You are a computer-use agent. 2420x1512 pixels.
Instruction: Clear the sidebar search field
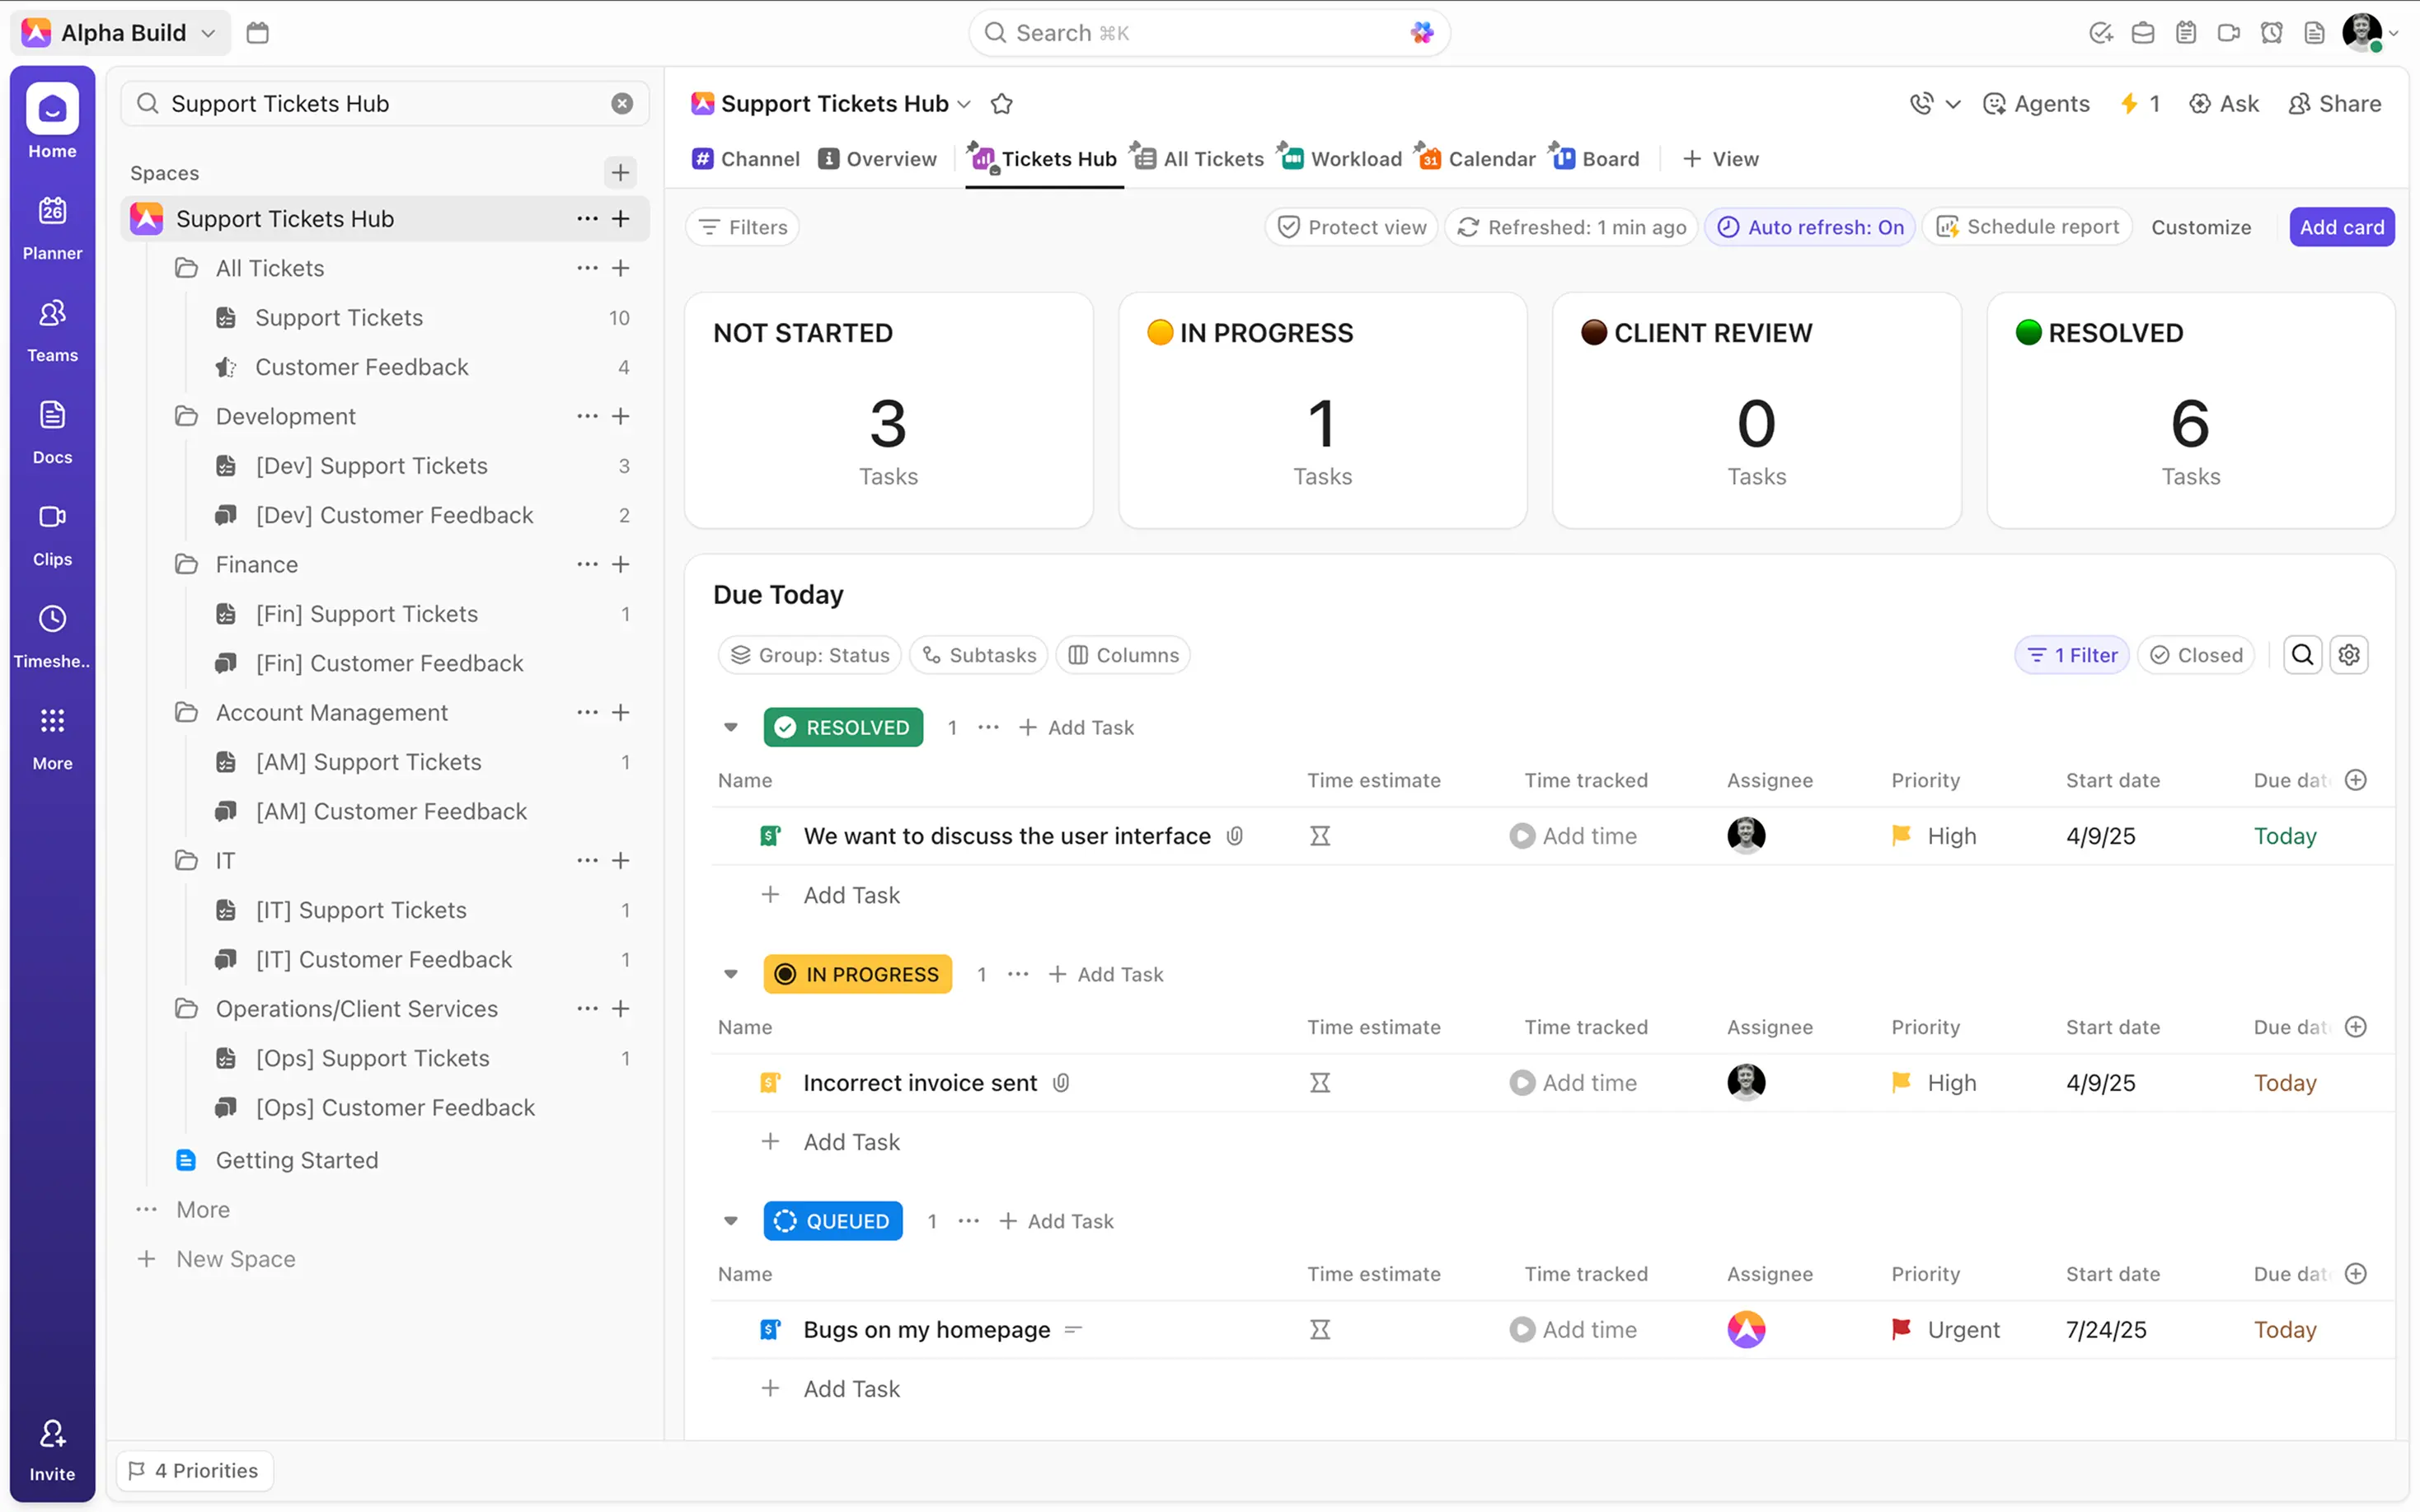[622, 104]
